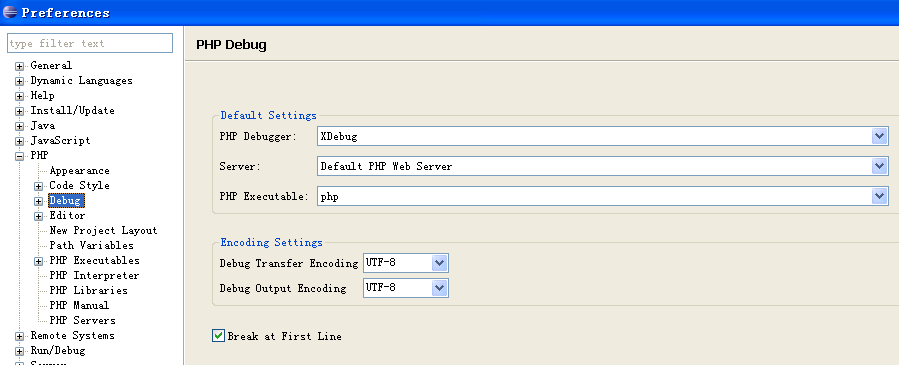This screenshot has height=365, width=899.
Task: Select the Java tree item
Action: [42, 125]
